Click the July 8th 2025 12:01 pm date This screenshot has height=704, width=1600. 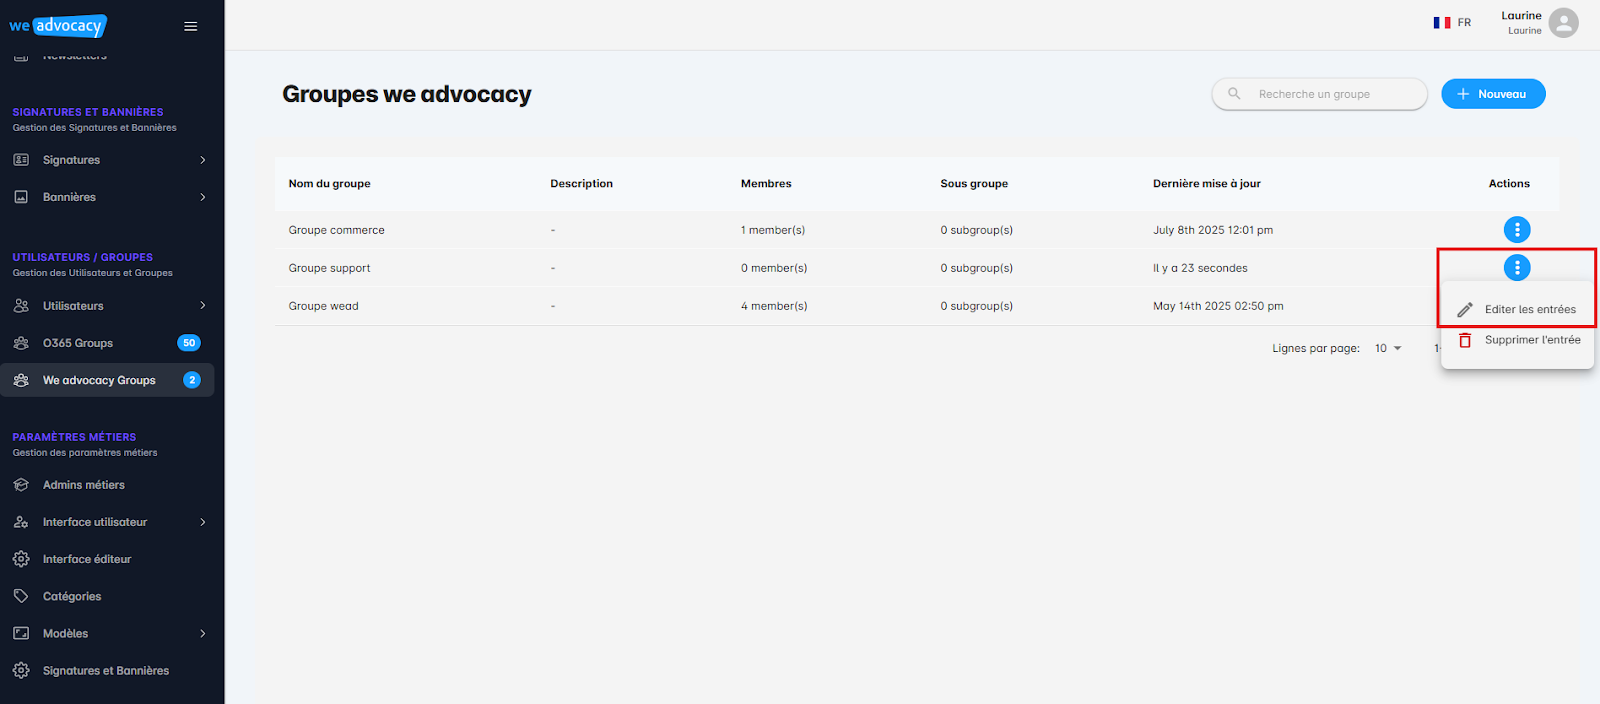coord(1213,230)
